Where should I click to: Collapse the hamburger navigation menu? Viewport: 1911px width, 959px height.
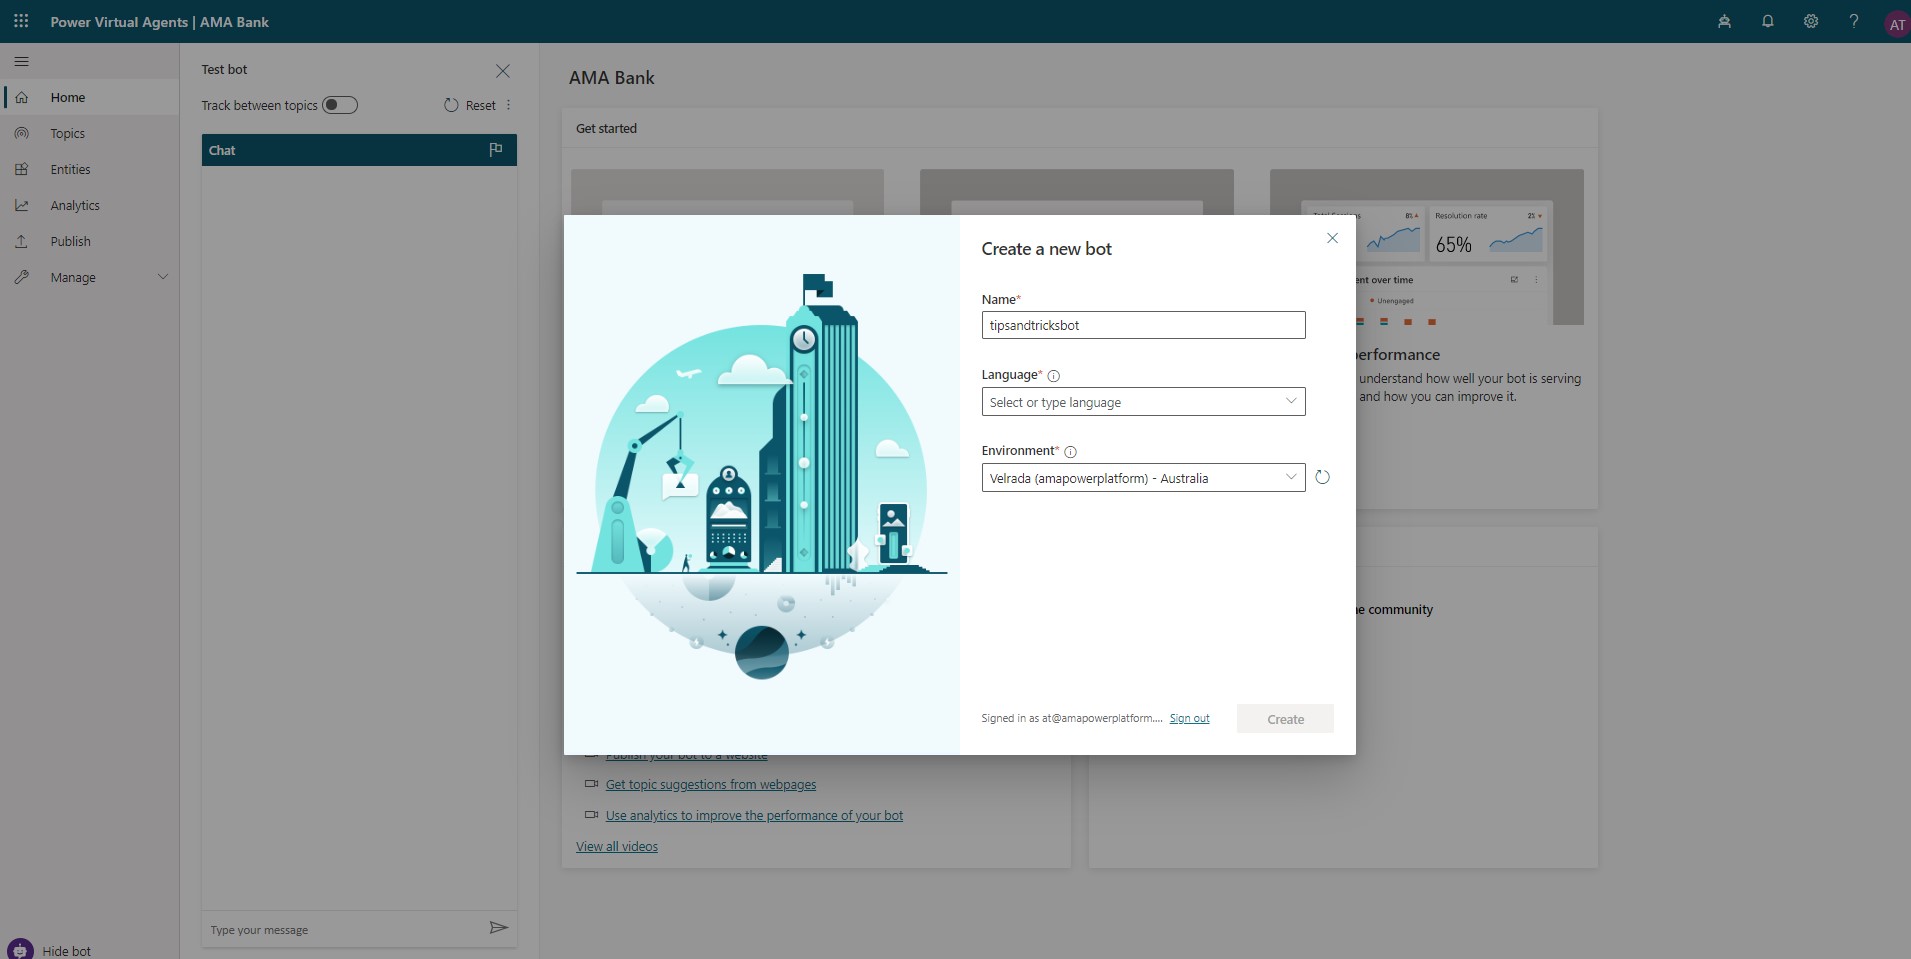click(x=21, y=61)
